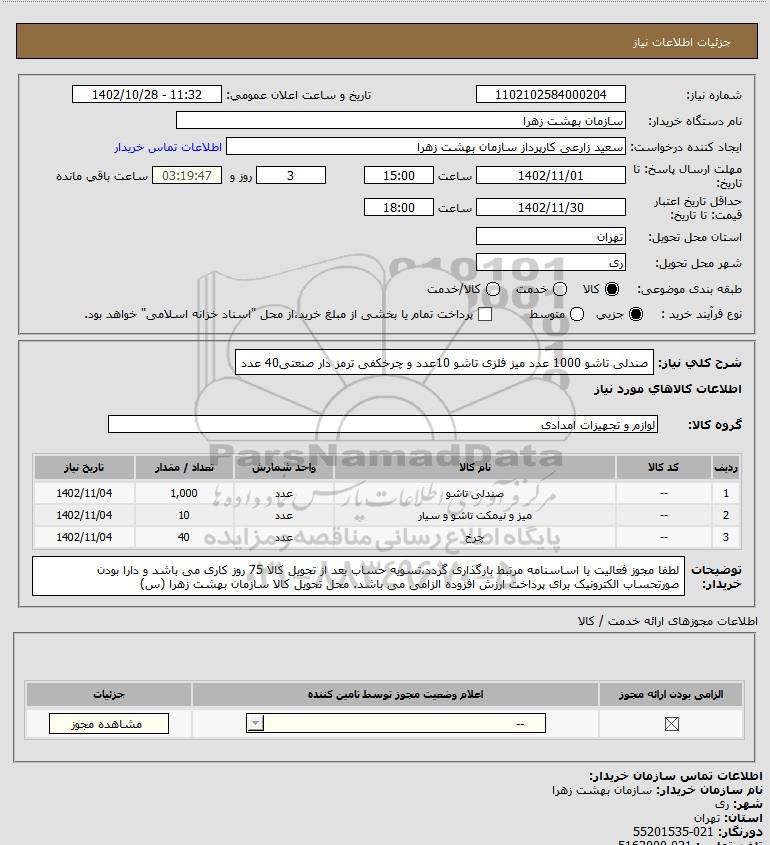Click the ردیف column header

click(725, 467)
